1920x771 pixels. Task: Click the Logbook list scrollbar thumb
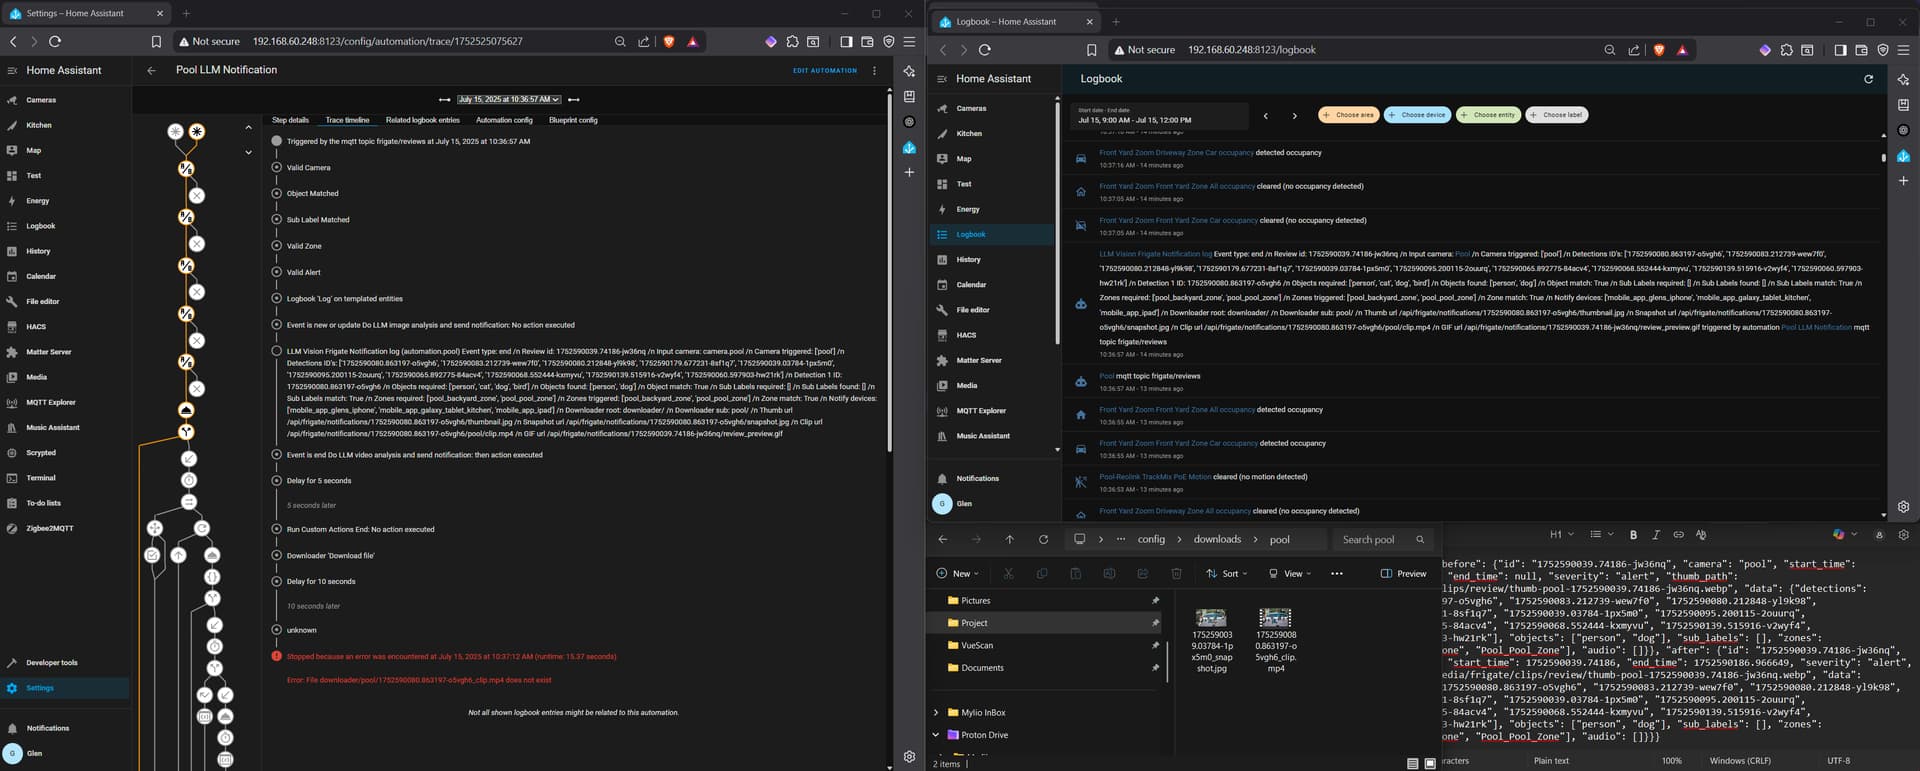[x=1883, y=157]
